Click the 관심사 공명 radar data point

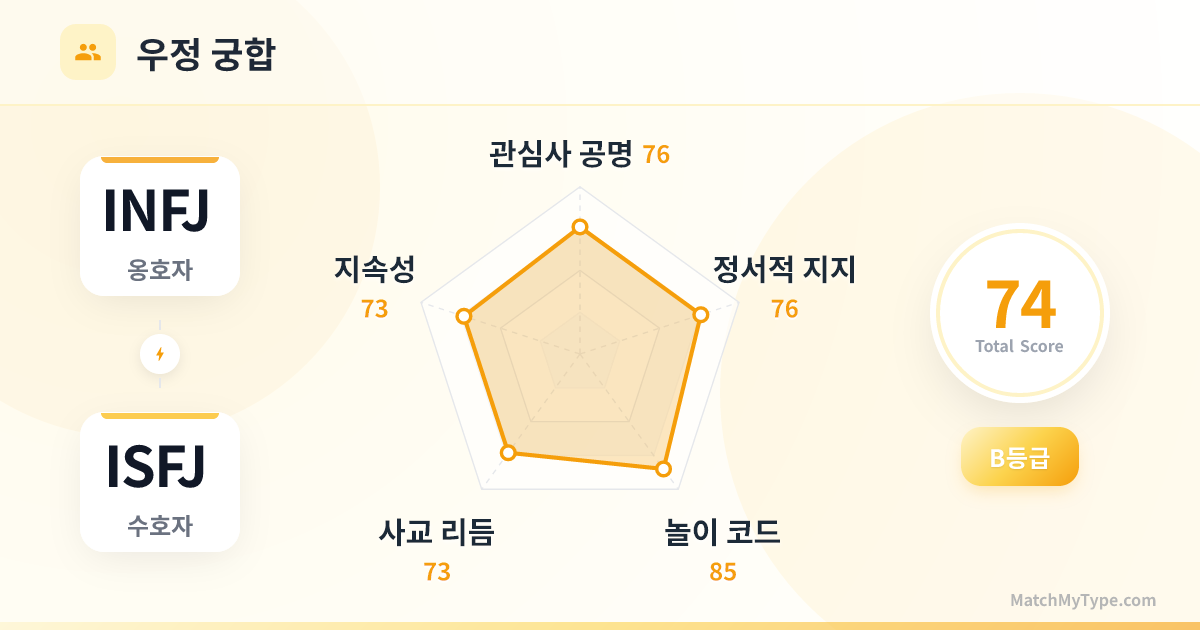(x=579, y=228)
